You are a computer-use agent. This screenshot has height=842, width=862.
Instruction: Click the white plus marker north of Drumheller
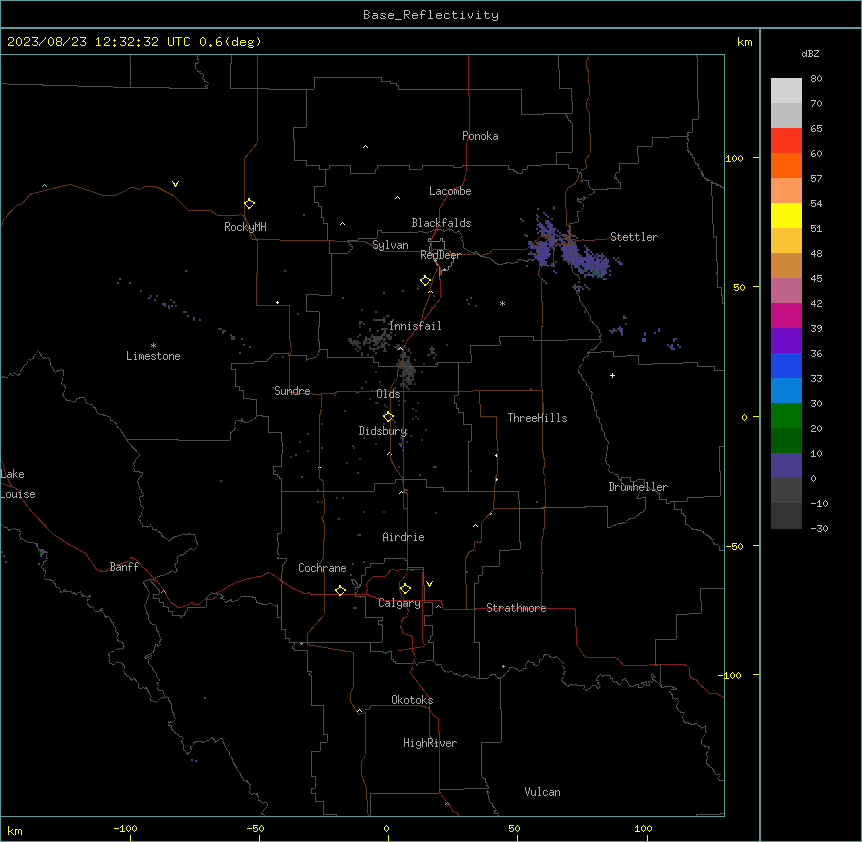click(x=612, y=375)
